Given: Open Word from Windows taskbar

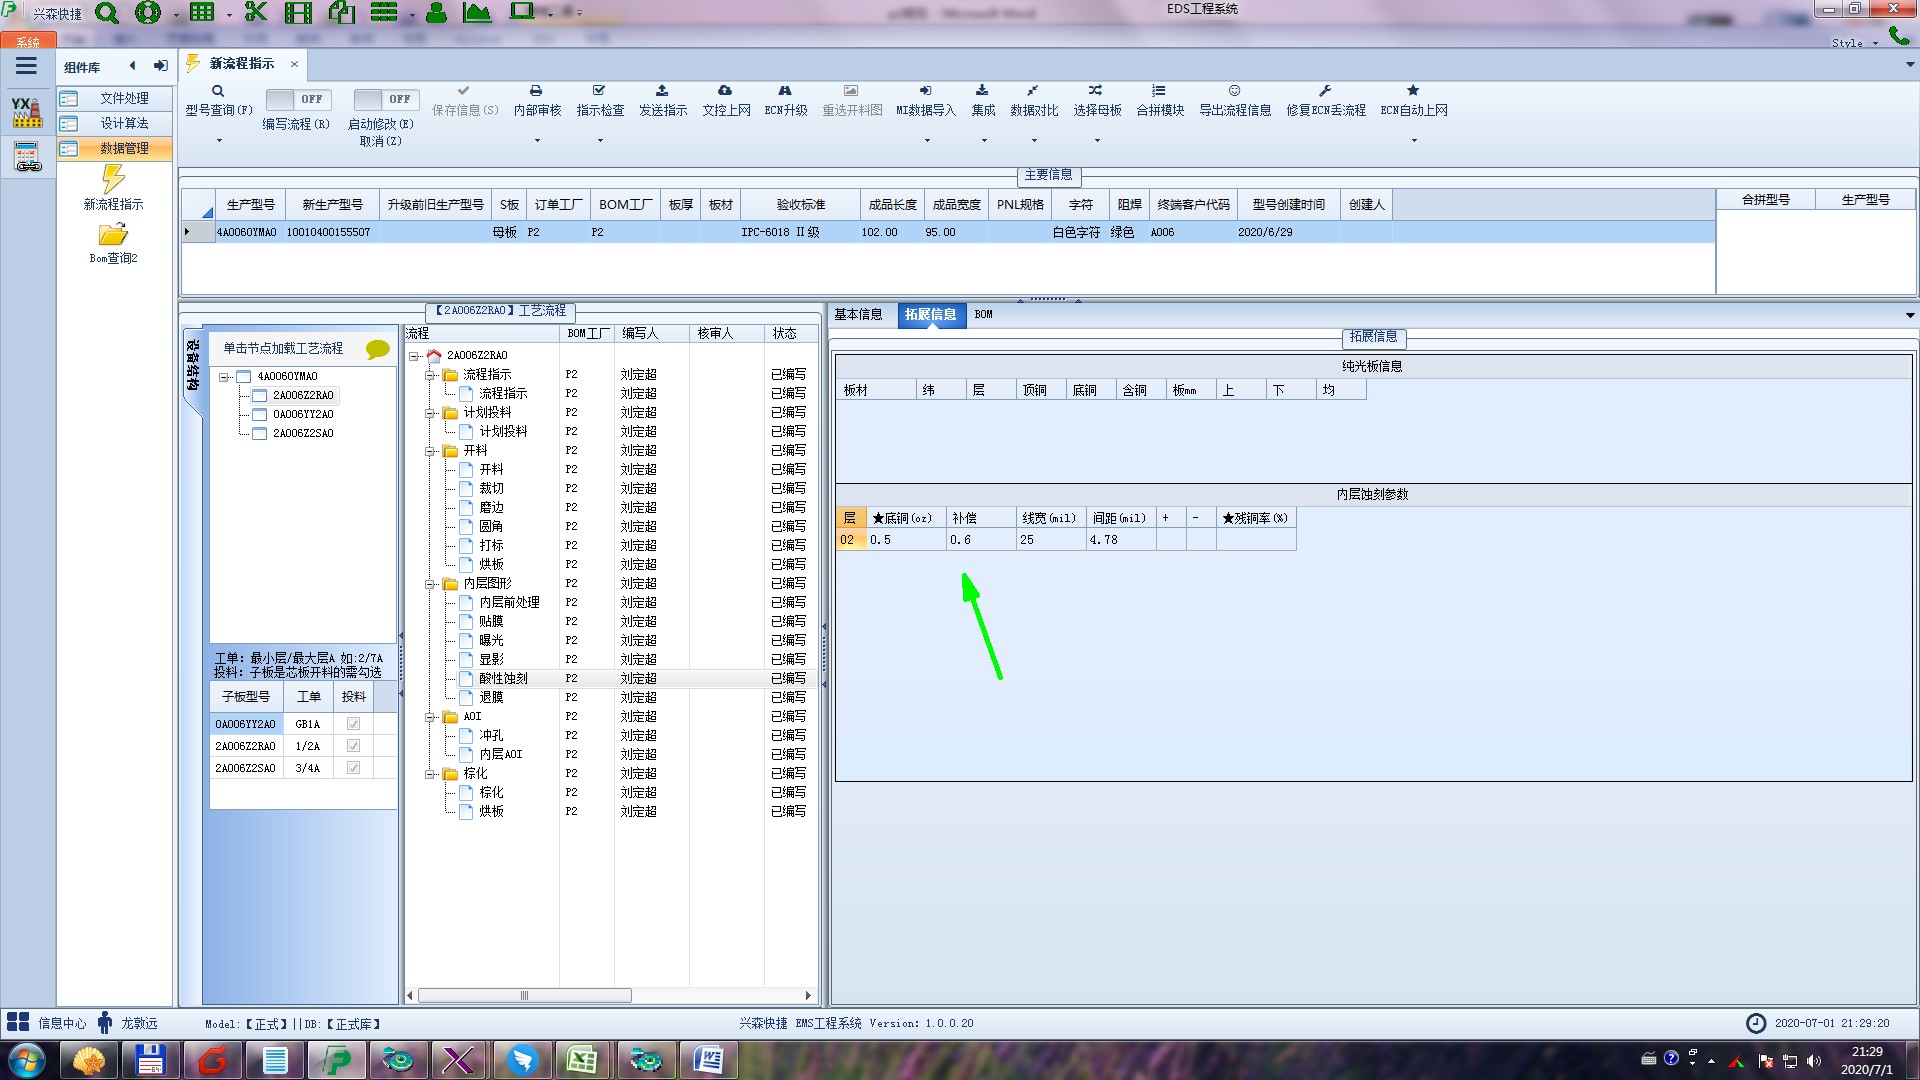Looking at the screenshot, I should coord(707,1060).
